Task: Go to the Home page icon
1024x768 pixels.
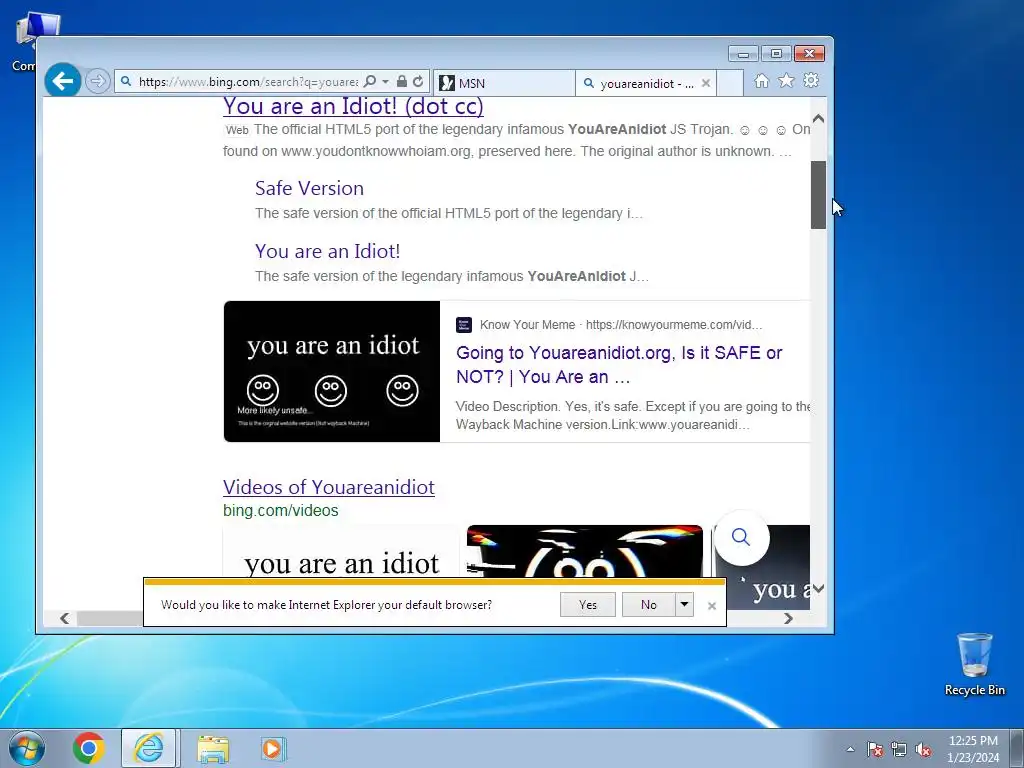Action: (x=761, y=80)
